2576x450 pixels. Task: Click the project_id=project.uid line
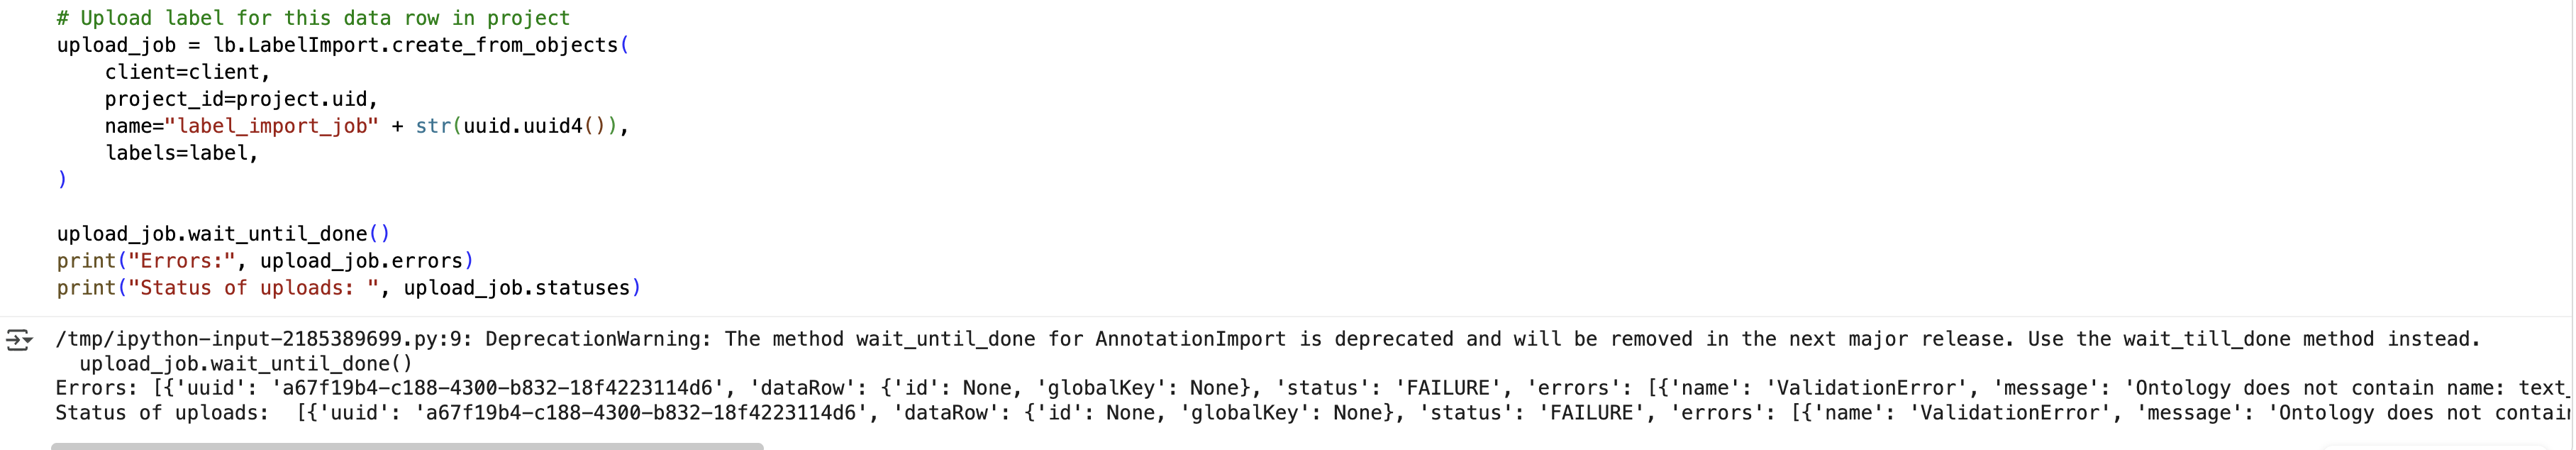(241, 99)
